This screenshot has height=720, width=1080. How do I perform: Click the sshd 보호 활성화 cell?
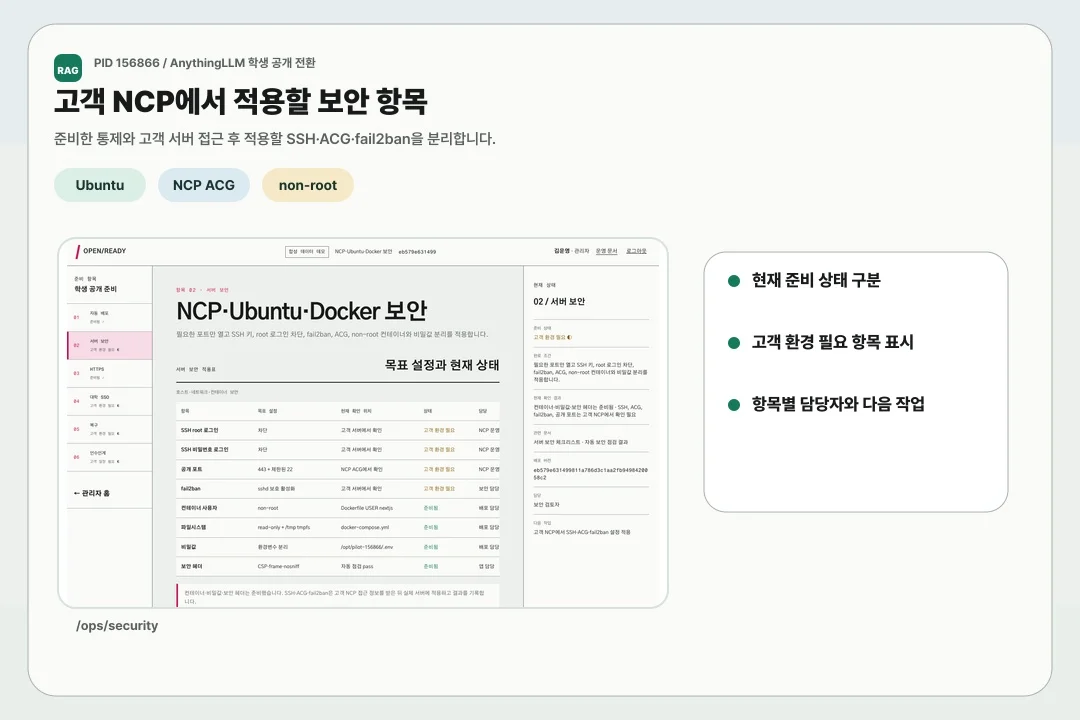276,488
